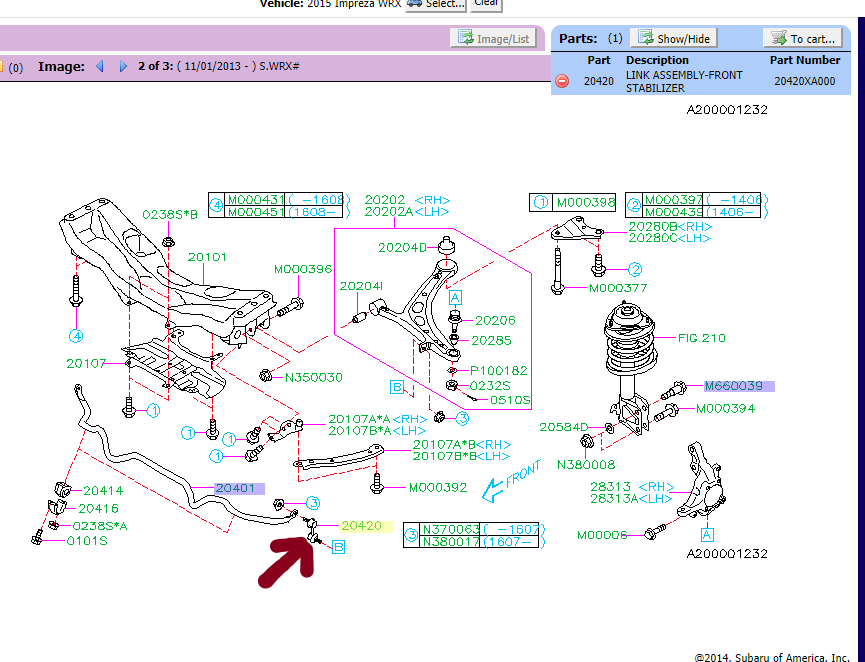Click the Show/Hide parts button
The width and height of the screenshot is (865, 662).
(x=673, y=39)
